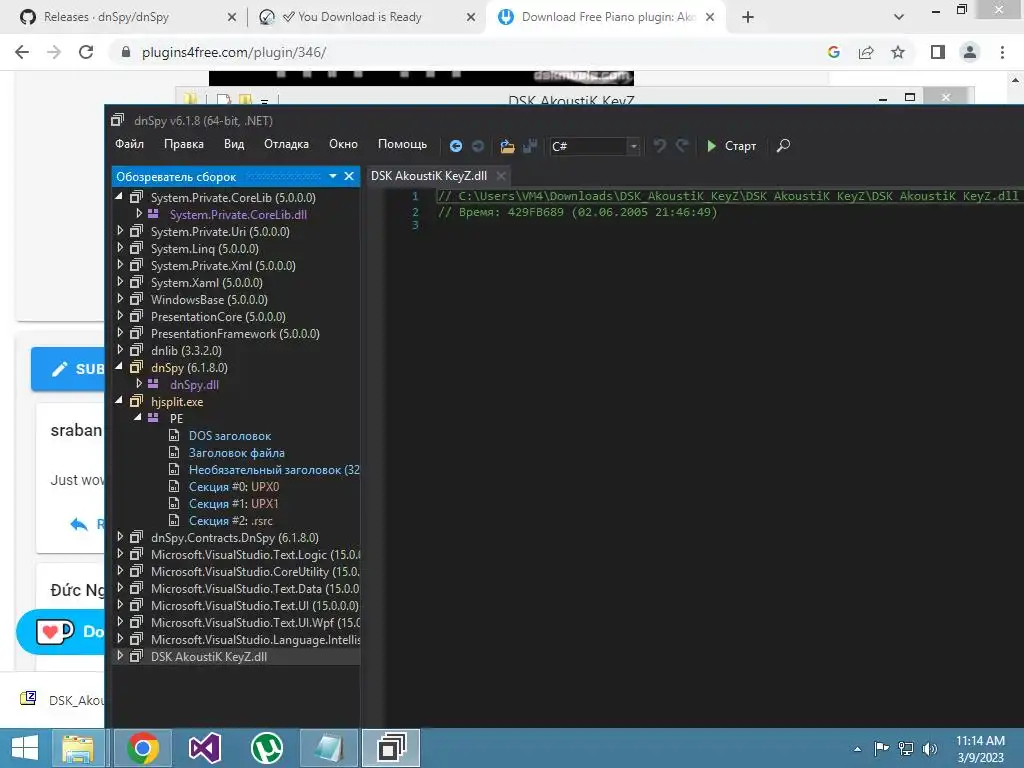Screen dimensions: 1024x768
Task: Open Заголовок файла under PE
Action: click(x=236, y=453)
